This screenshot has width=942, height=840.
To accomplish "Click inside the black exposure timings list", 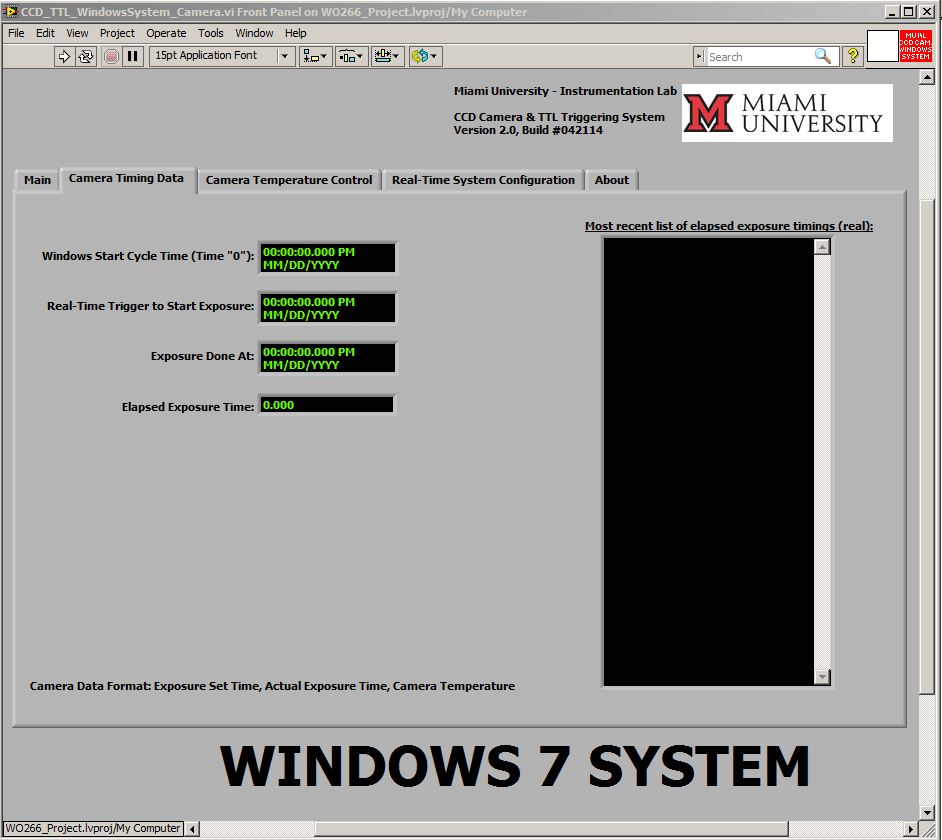I will click(708, 461).
